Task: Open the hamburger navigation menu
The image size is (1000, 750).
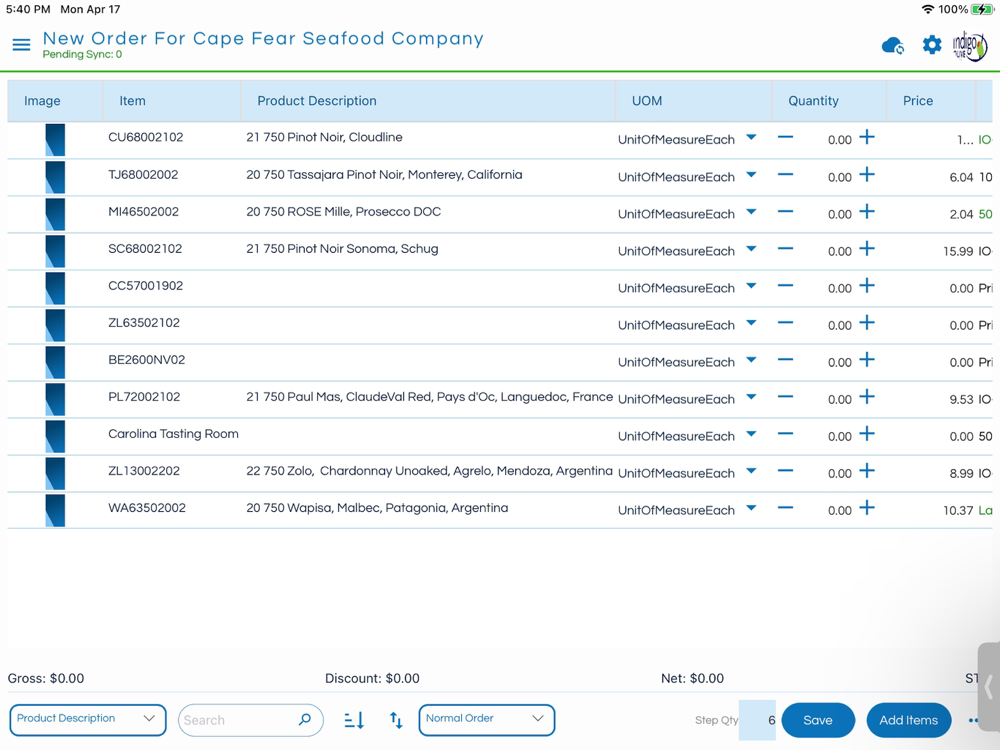Action: (21, 44)
